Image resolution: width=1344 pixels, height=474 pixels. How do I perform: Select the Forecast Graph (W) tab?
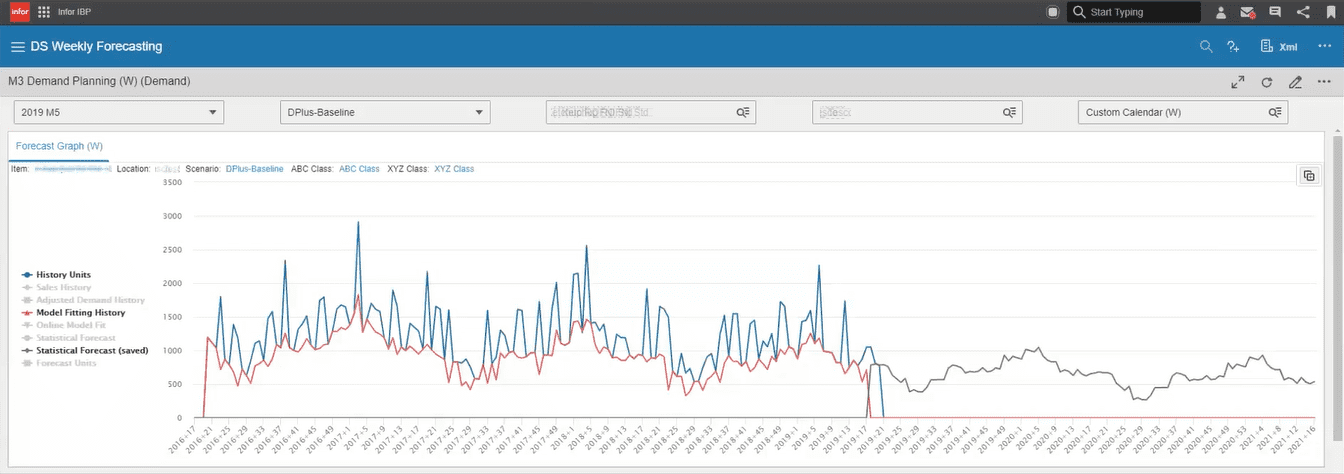click(59, 146)
